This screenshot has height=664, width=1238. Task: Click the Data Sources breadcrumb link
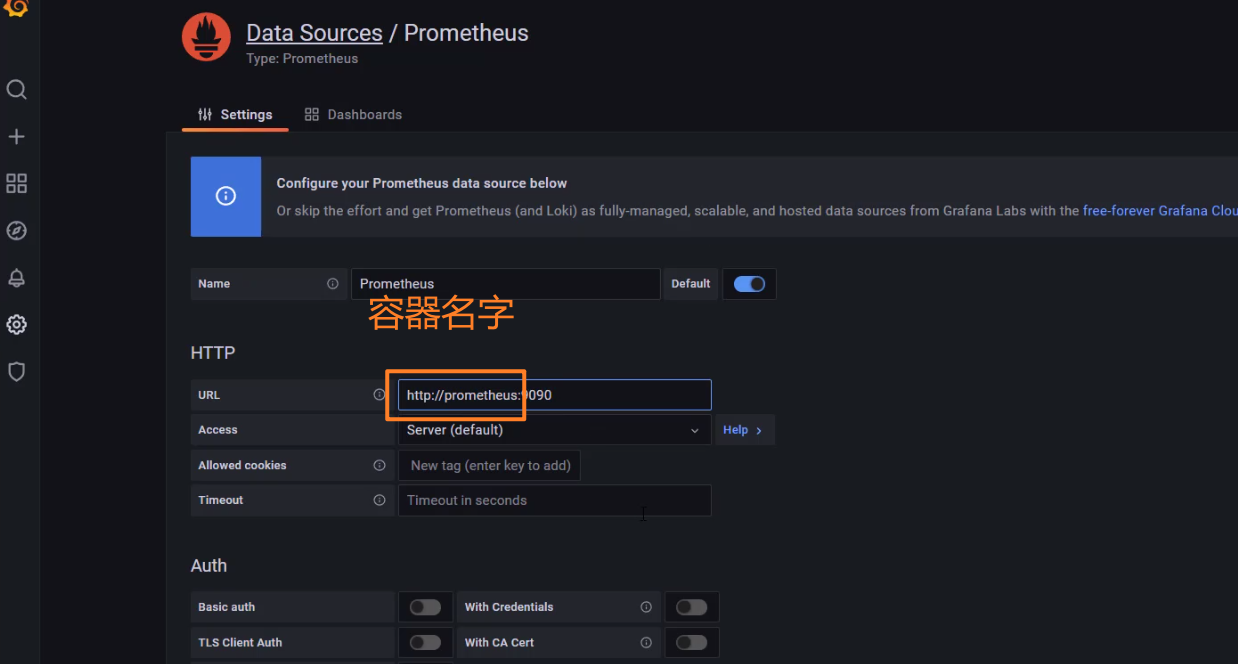314,33
